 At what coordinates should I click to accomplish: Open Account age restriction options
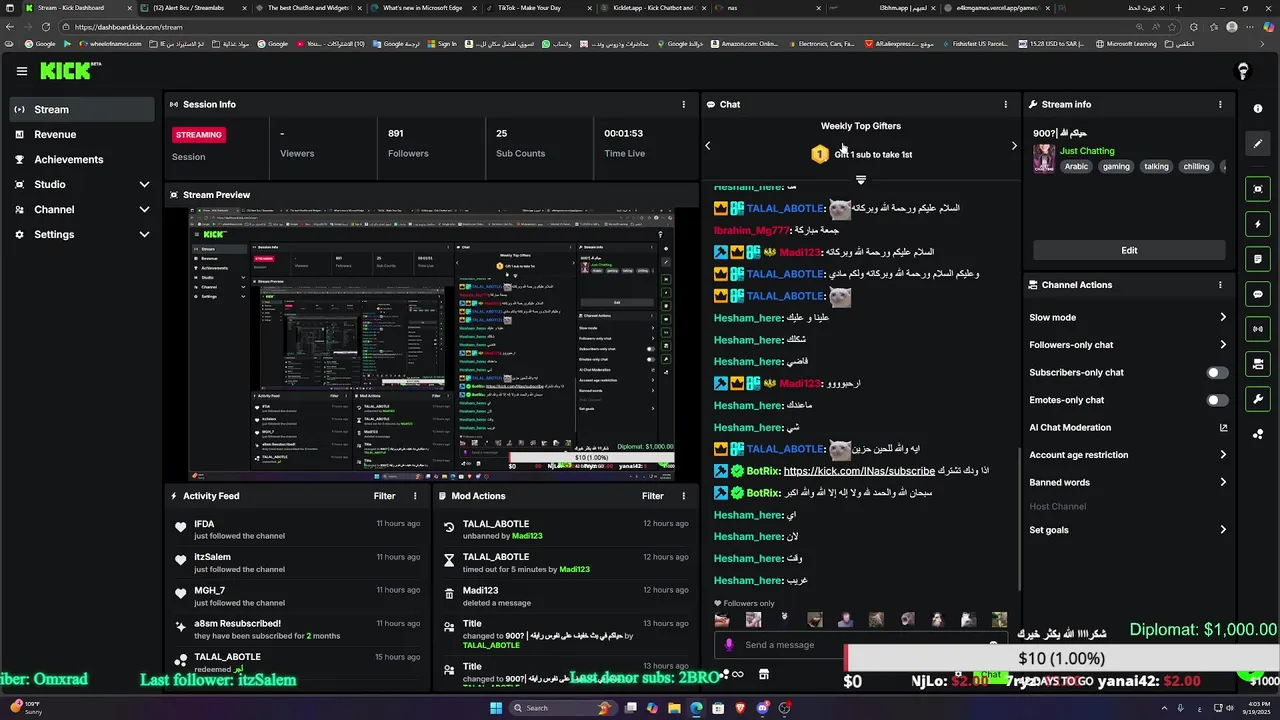tap(1128, 455)
